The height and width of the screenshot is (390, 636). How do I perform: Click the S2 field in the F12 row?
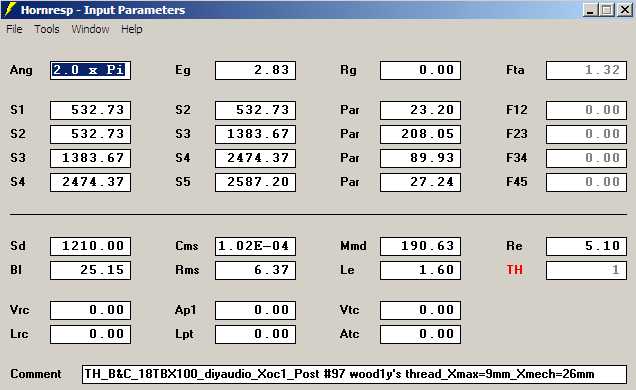[x=256, y=110]
